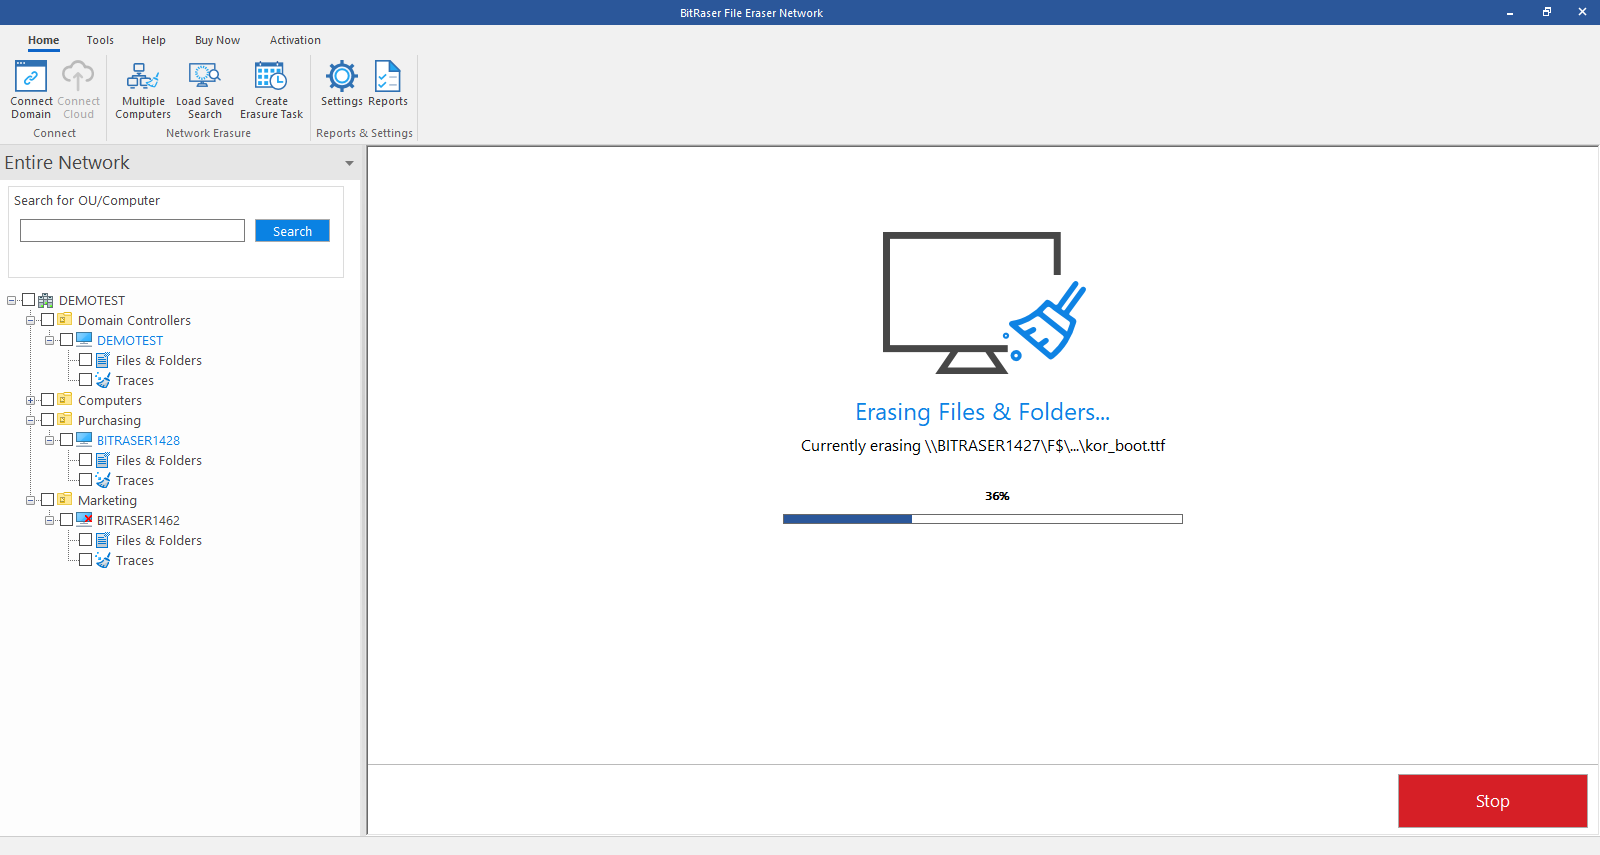Open Load Saved Search

(x=205, y=77)
